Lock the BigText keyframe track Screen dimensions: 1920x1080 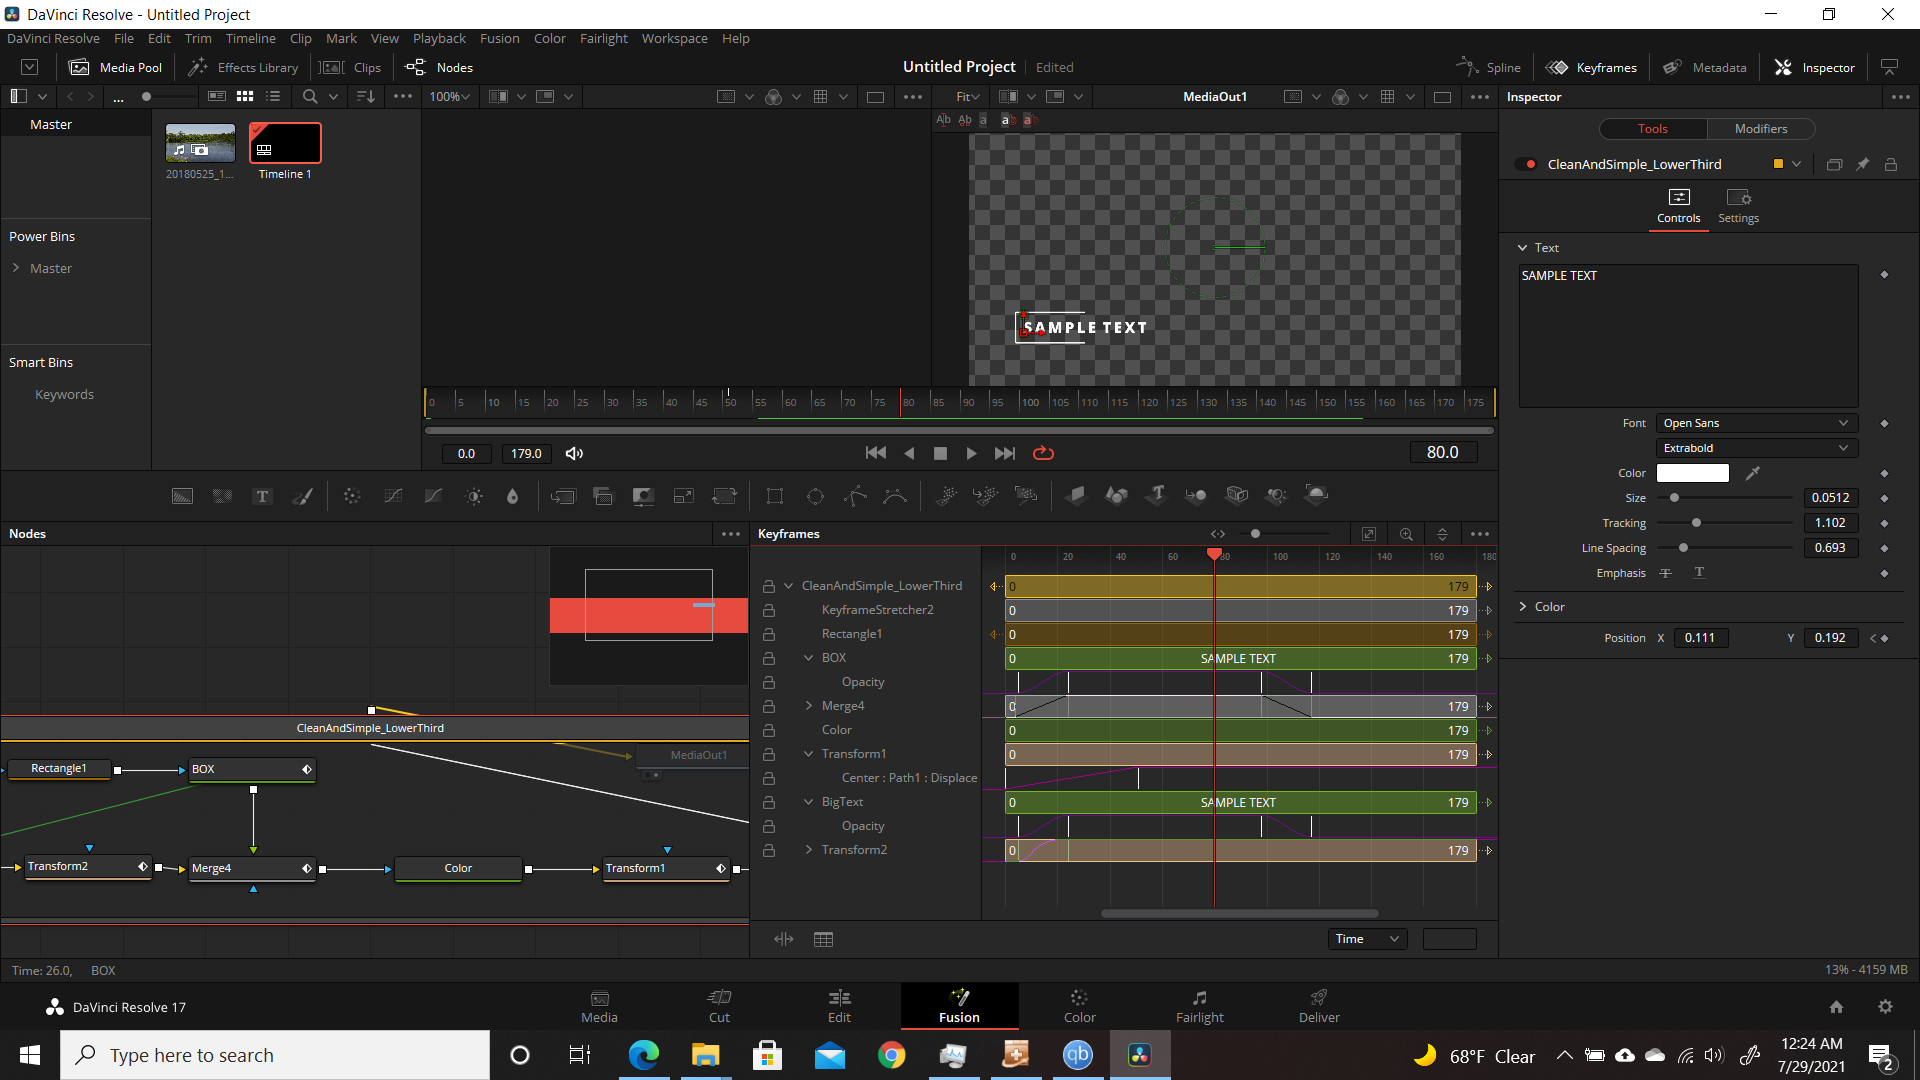[x=769, y=802]
